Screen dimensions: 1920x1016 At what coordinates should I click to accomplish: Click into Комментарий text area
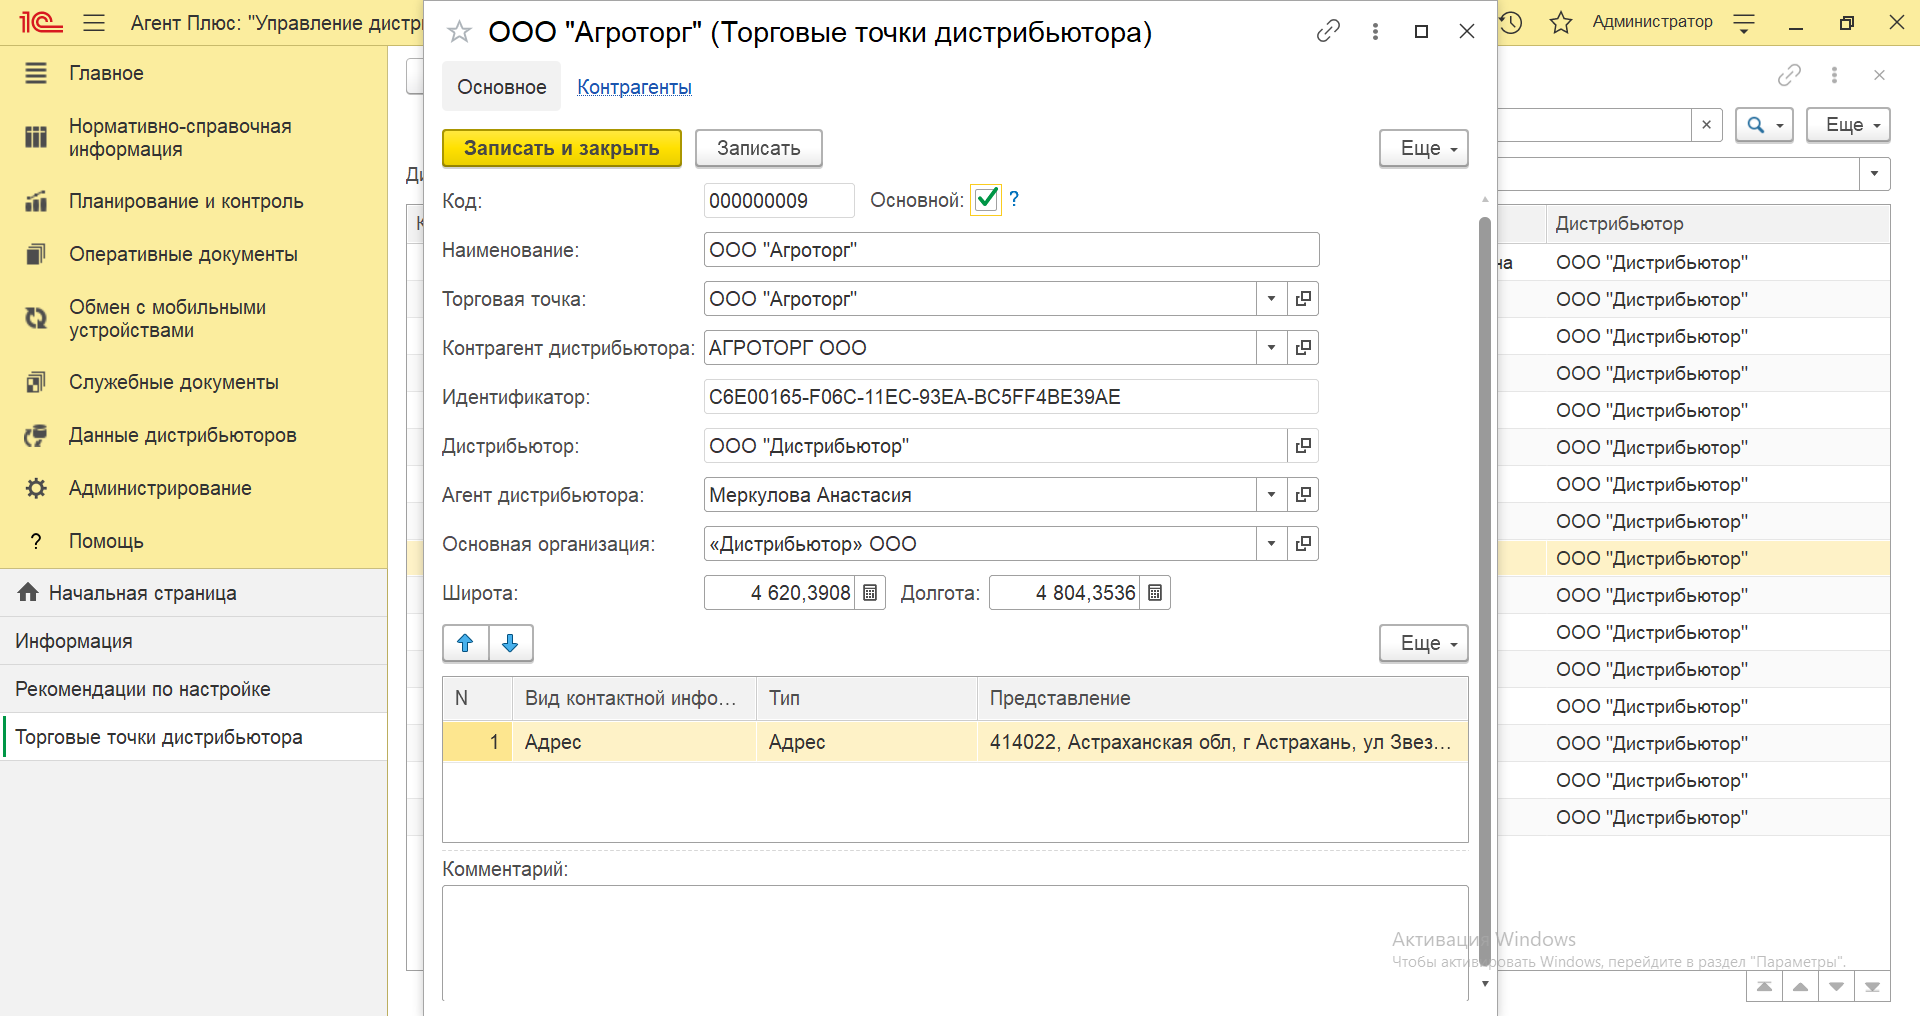(955, 942)
